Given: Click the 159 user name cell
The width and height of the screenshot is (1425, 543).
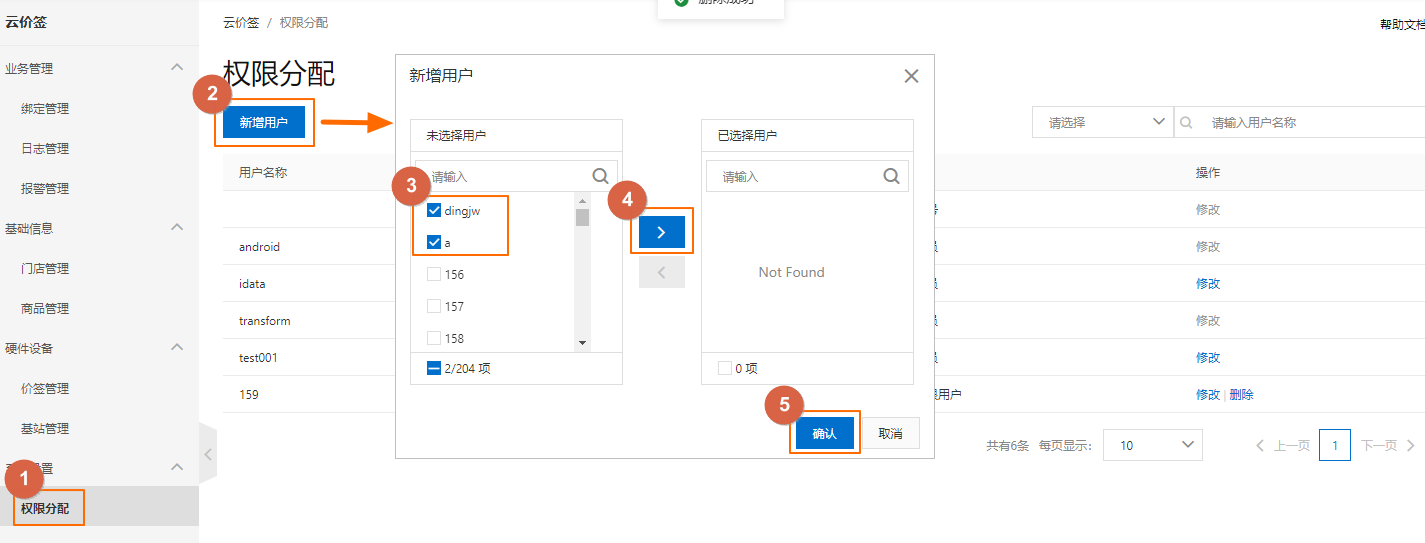Looking at the screenshot, I should [248, 395].
